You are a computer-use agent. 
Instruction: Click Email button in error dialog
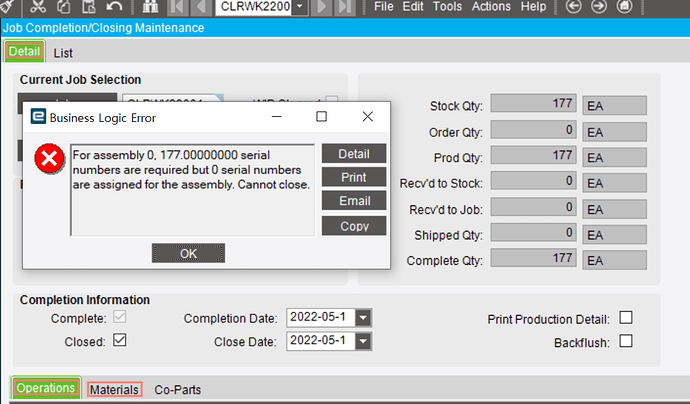(354, 201)
